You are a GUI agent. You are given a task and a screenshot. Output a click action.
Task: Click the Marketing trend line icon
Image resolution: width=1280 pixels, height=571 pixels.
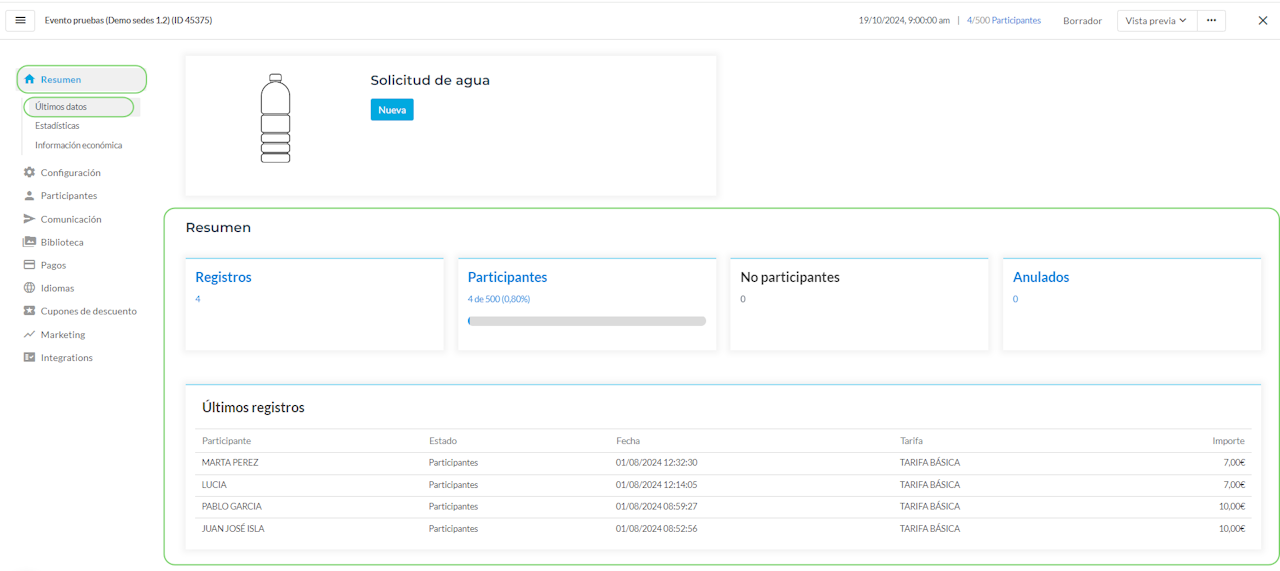pos(29,334)
